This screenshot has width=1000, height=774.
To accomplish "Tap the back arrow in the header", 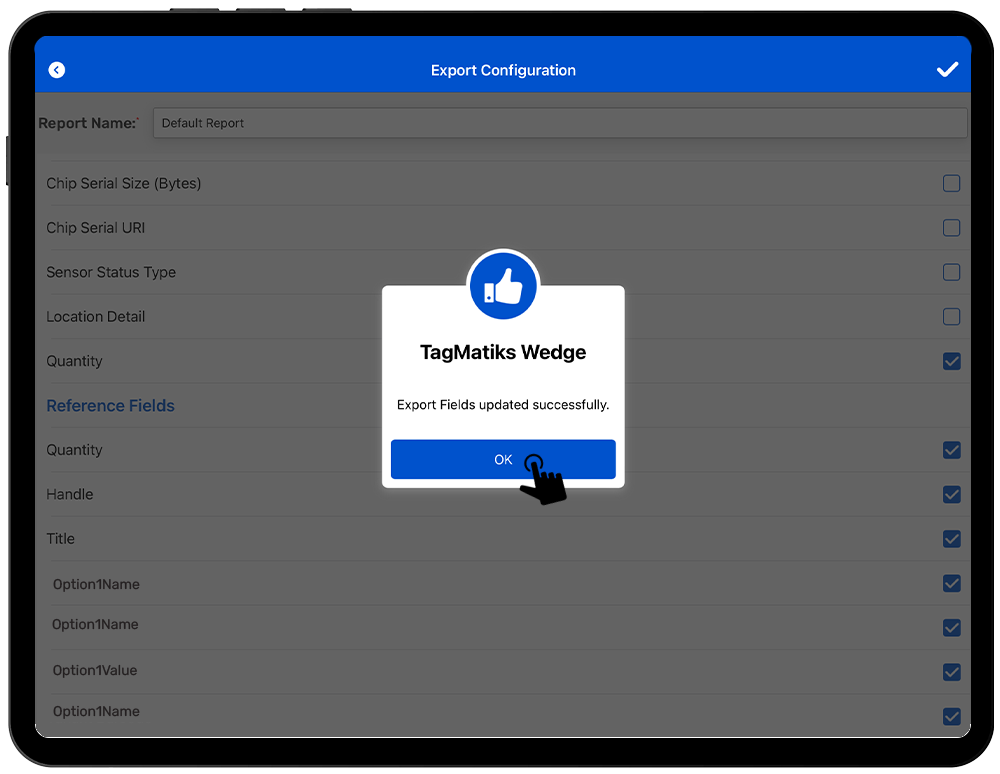I will pyautogui.click(x=57, y=70).
